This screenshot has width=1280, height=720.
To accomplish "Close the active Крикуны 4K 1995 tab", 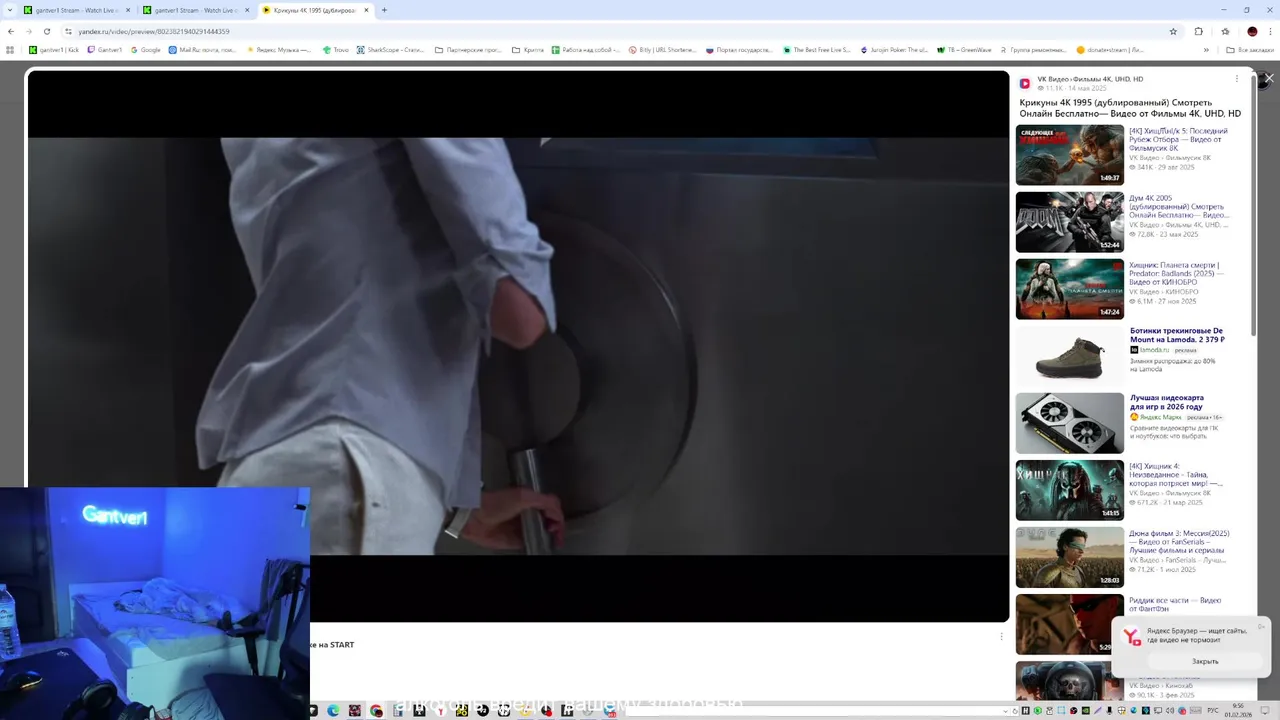I will point(367,10).
